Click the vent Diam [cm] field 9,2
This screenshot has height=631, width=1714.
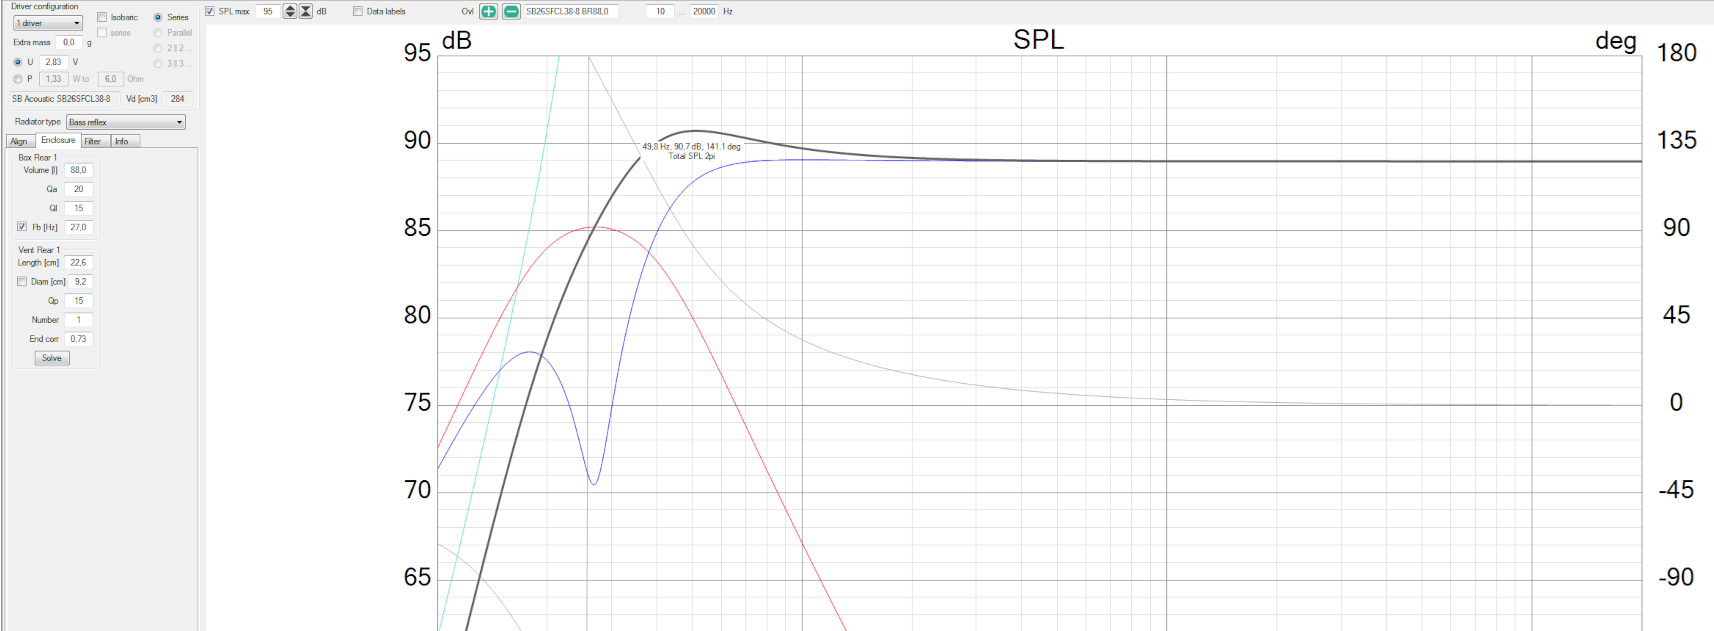(80, 282)
